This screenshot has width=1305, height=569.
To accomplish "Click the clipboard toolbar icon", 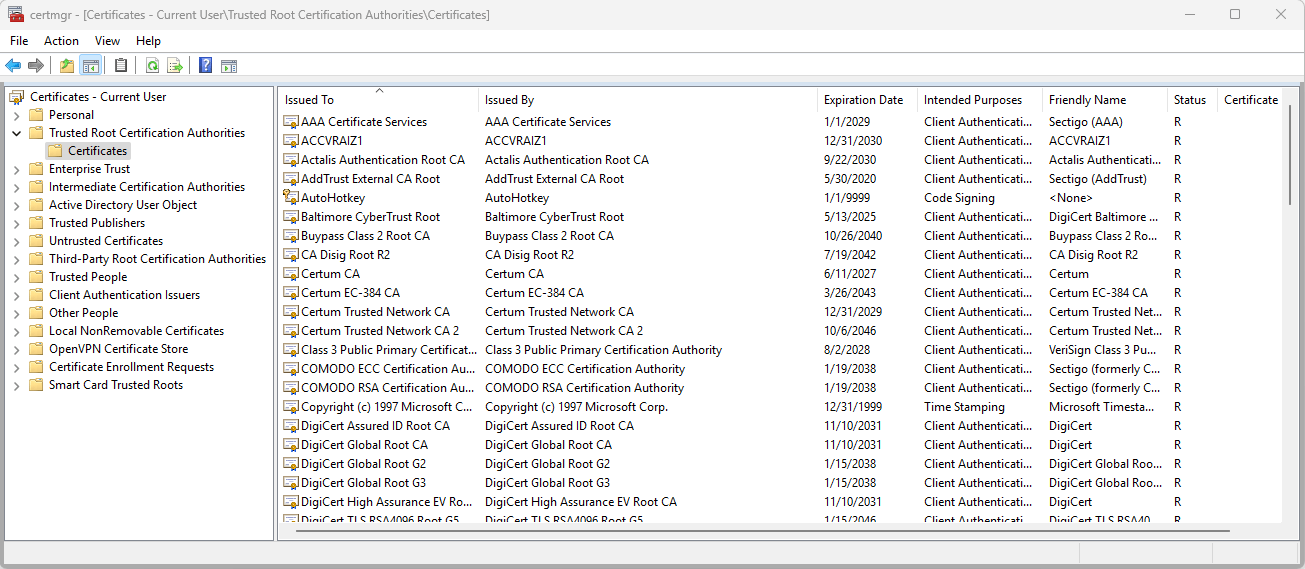I will pyautogui.click(x=121, y=66).
